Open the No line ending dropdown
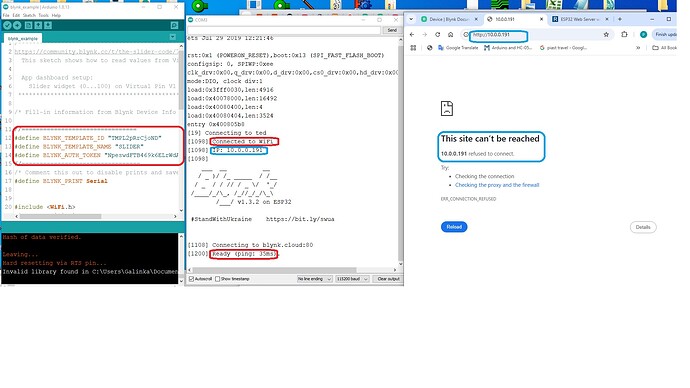Screen dimensions: 690x388 pyautogui.click(x=314, y=279)
